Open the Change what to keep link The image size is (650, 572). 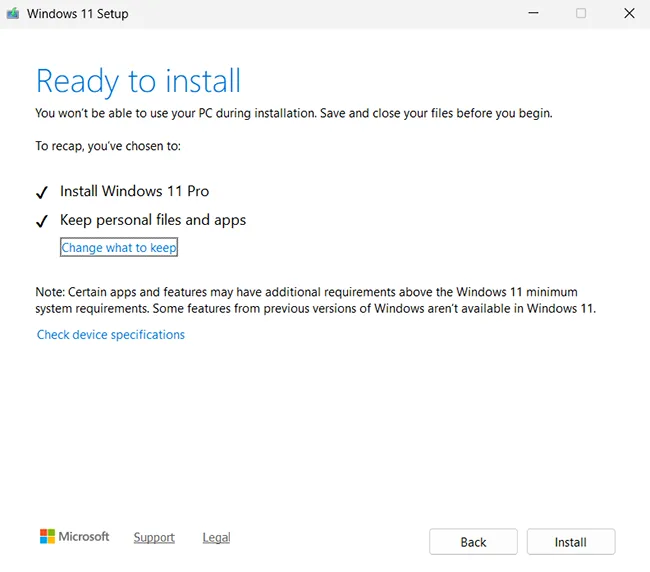click(x=119, y=247)
